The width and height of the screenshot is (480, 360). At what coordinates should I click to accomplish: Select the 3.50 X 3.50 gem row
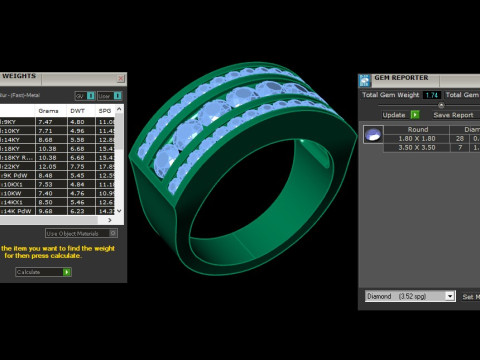432,148
